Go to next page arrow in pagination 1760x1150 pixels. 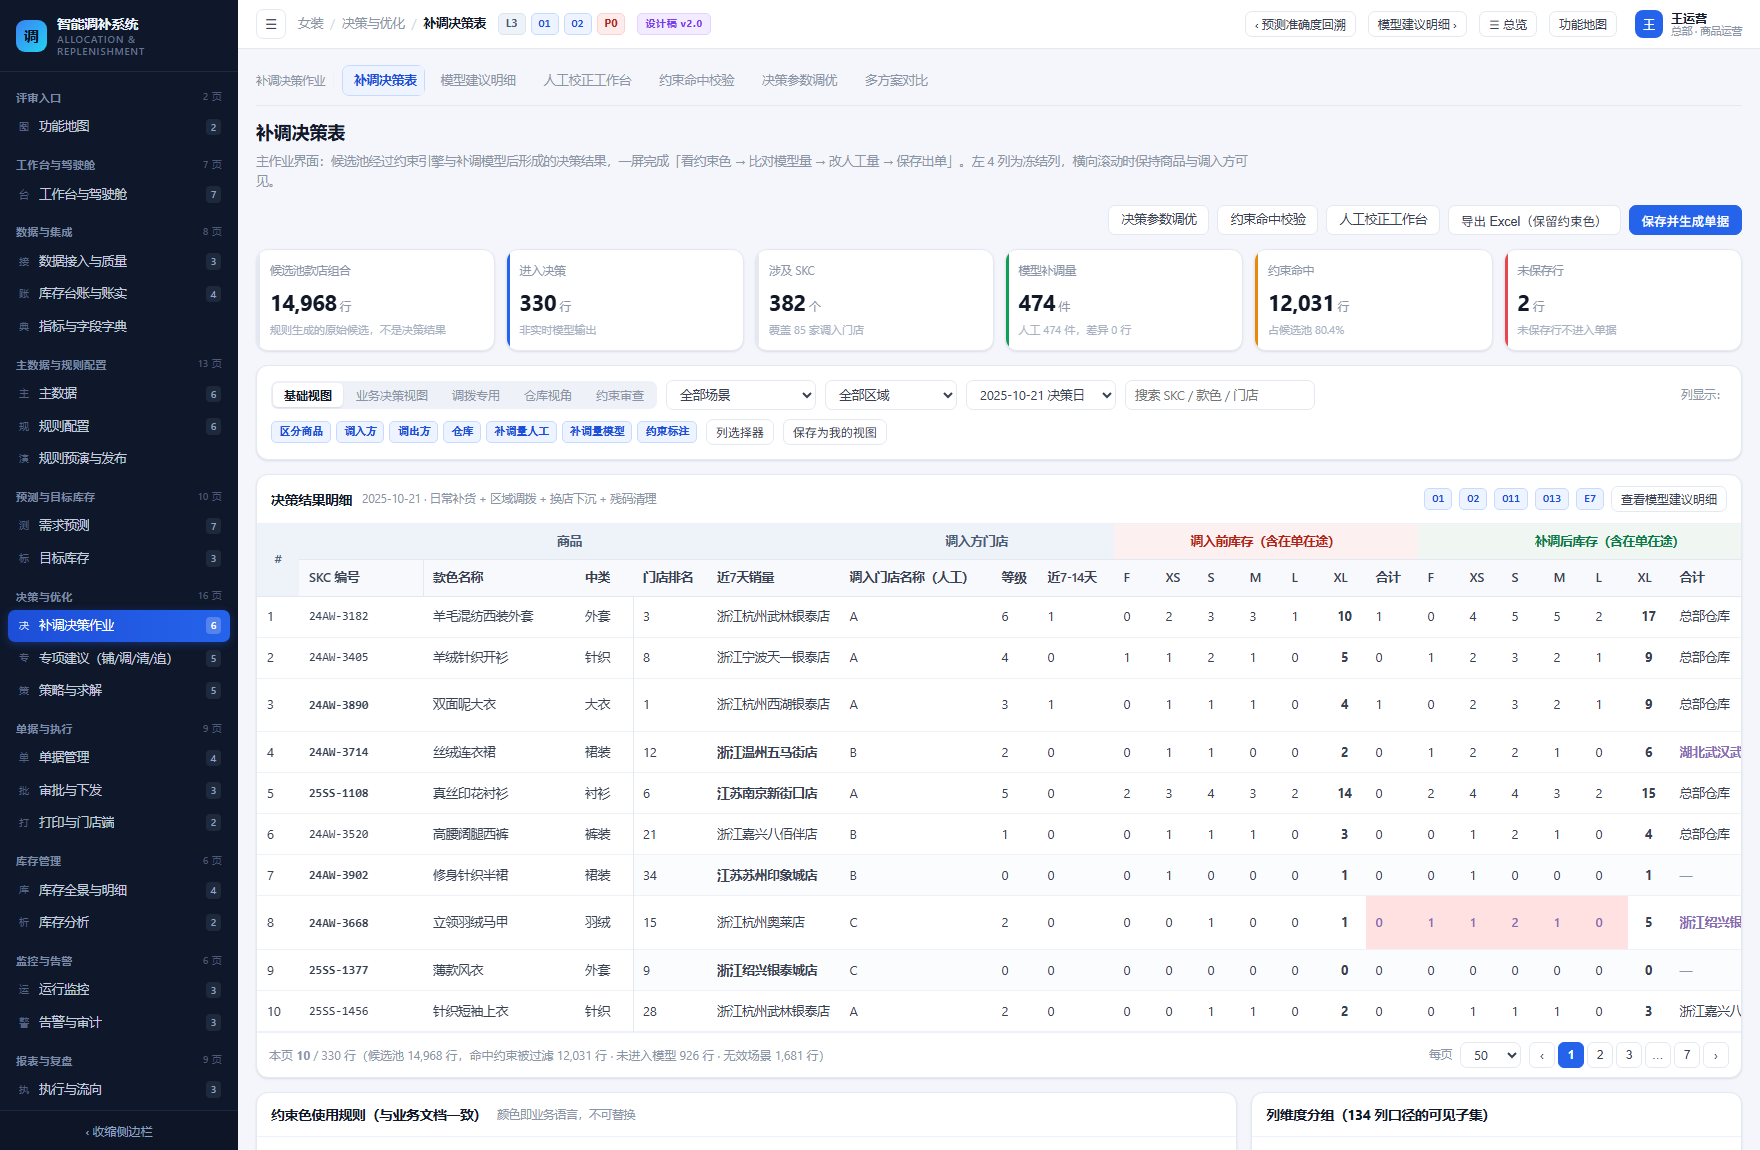click(1716, 1055)
